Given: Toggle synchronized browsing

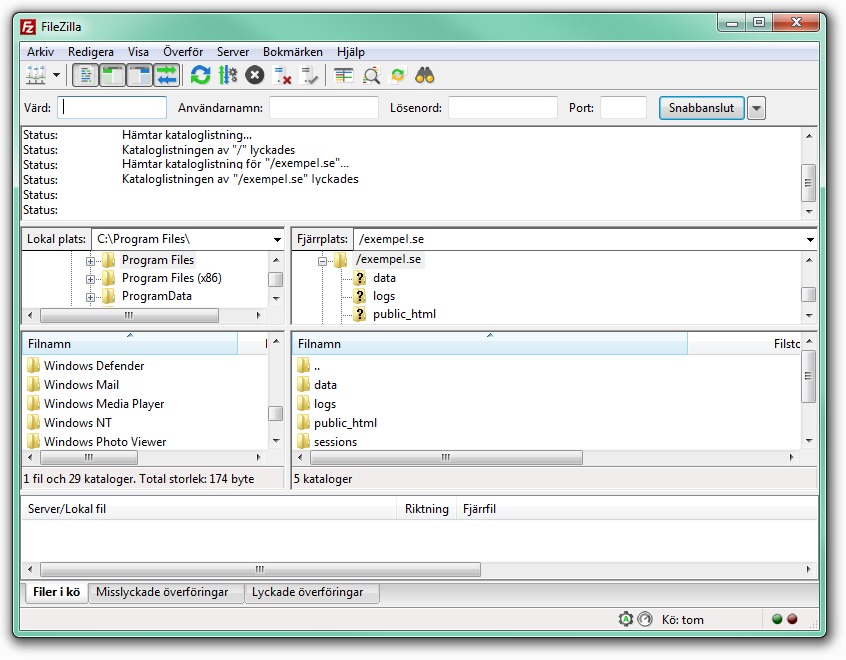Looking at the screenshot, I should (x=398, y=75).
